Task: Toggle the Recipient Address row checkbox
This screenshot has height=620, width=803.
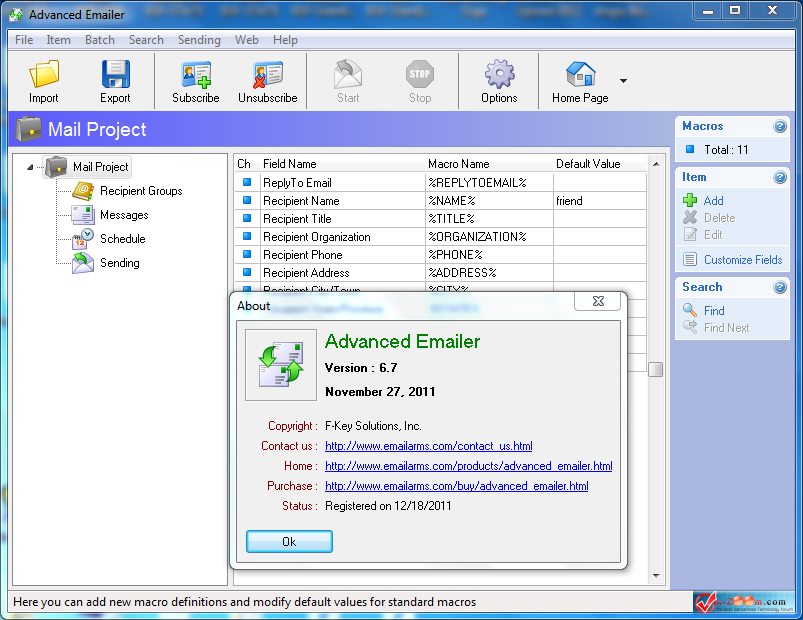Action: (x=247, y=272)
